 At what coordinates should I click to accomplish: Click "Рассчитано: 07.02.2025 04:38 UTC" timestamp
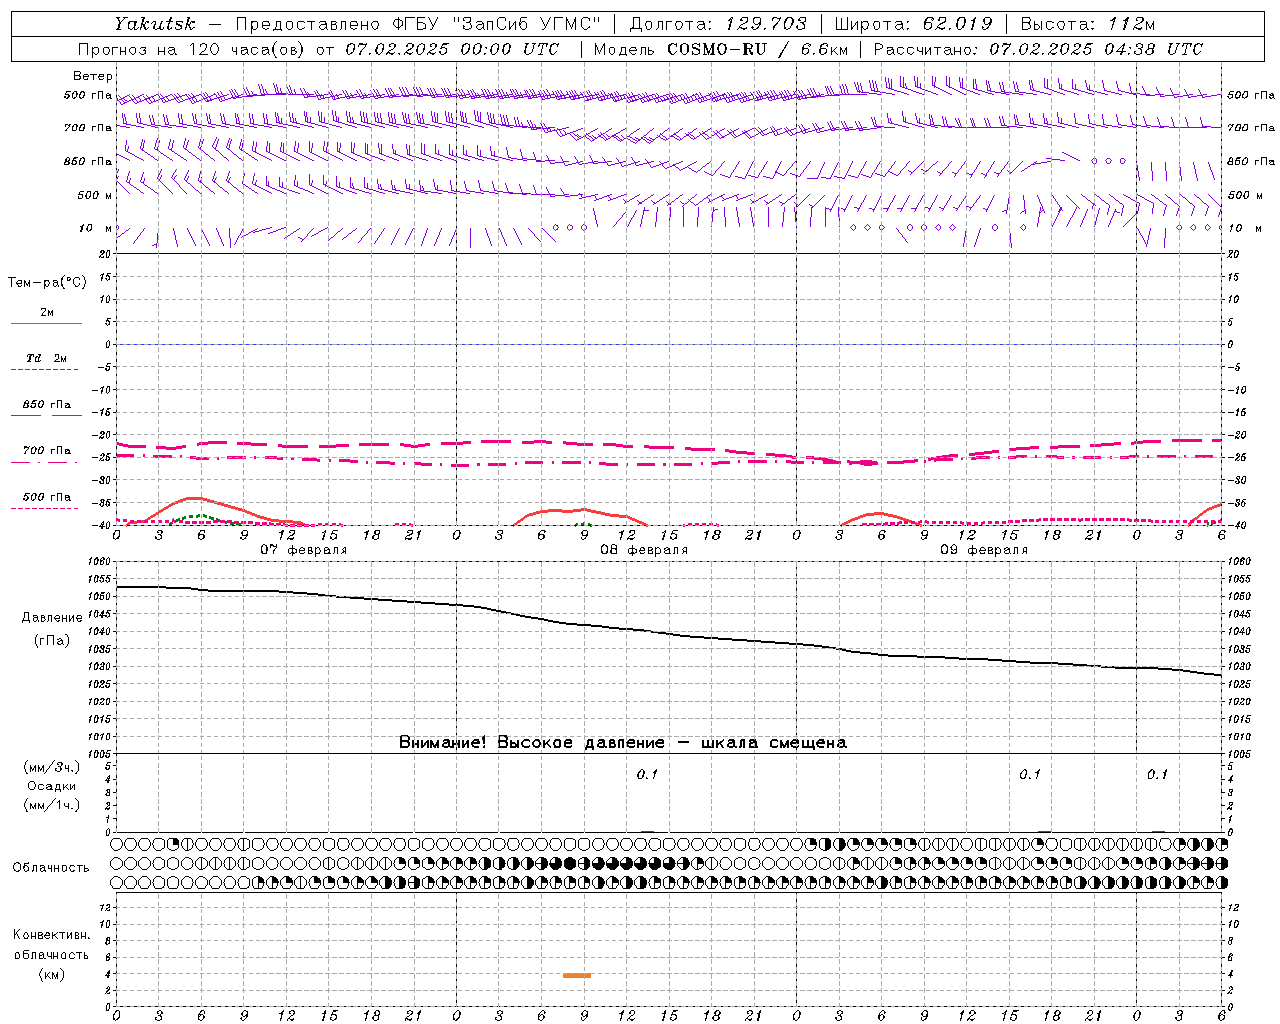click(x=1038, y=49)
